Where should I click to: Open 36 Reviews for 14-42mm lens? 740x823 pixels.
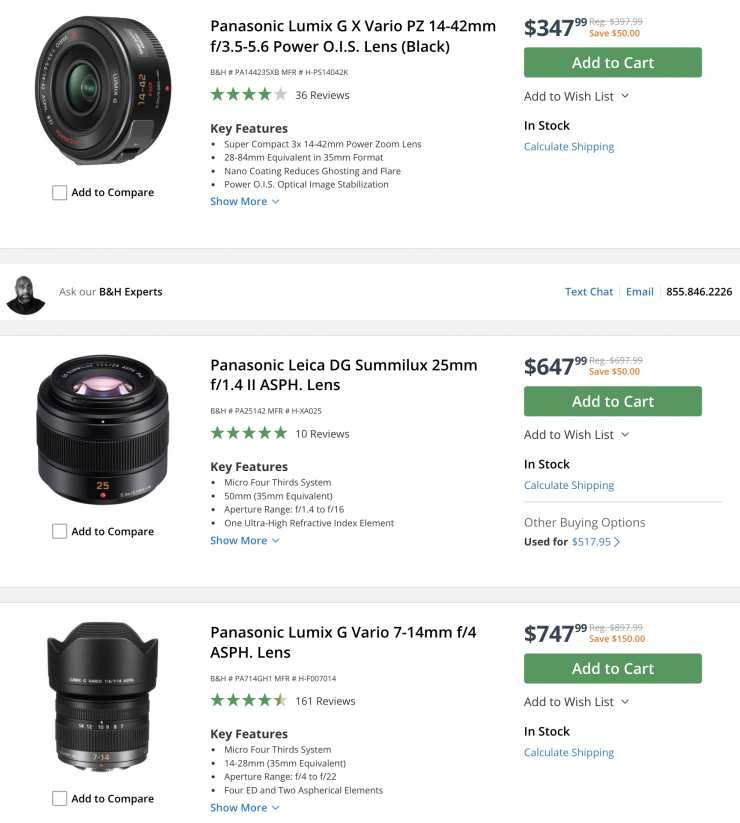coord(322,95)
